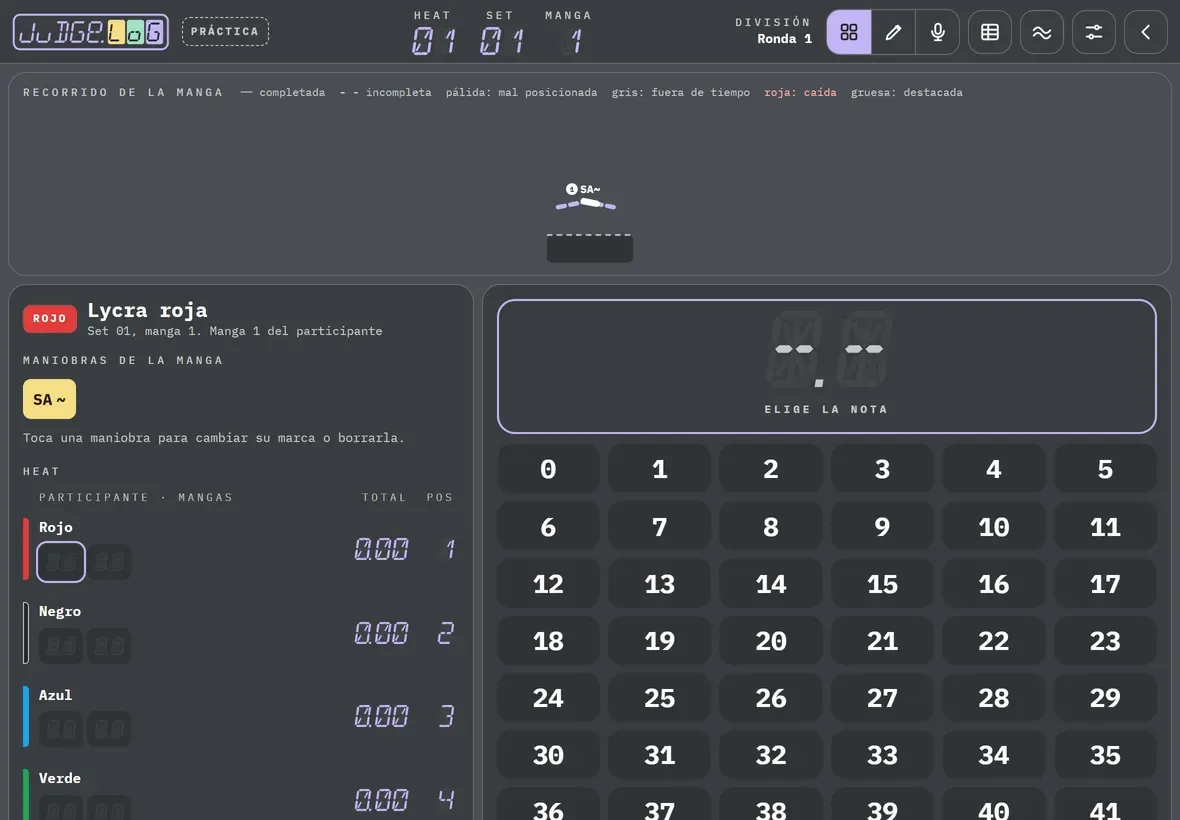Click the JudgeLog logo
The width and height of the screenshot is (1180, 820).
coord(91,32)
